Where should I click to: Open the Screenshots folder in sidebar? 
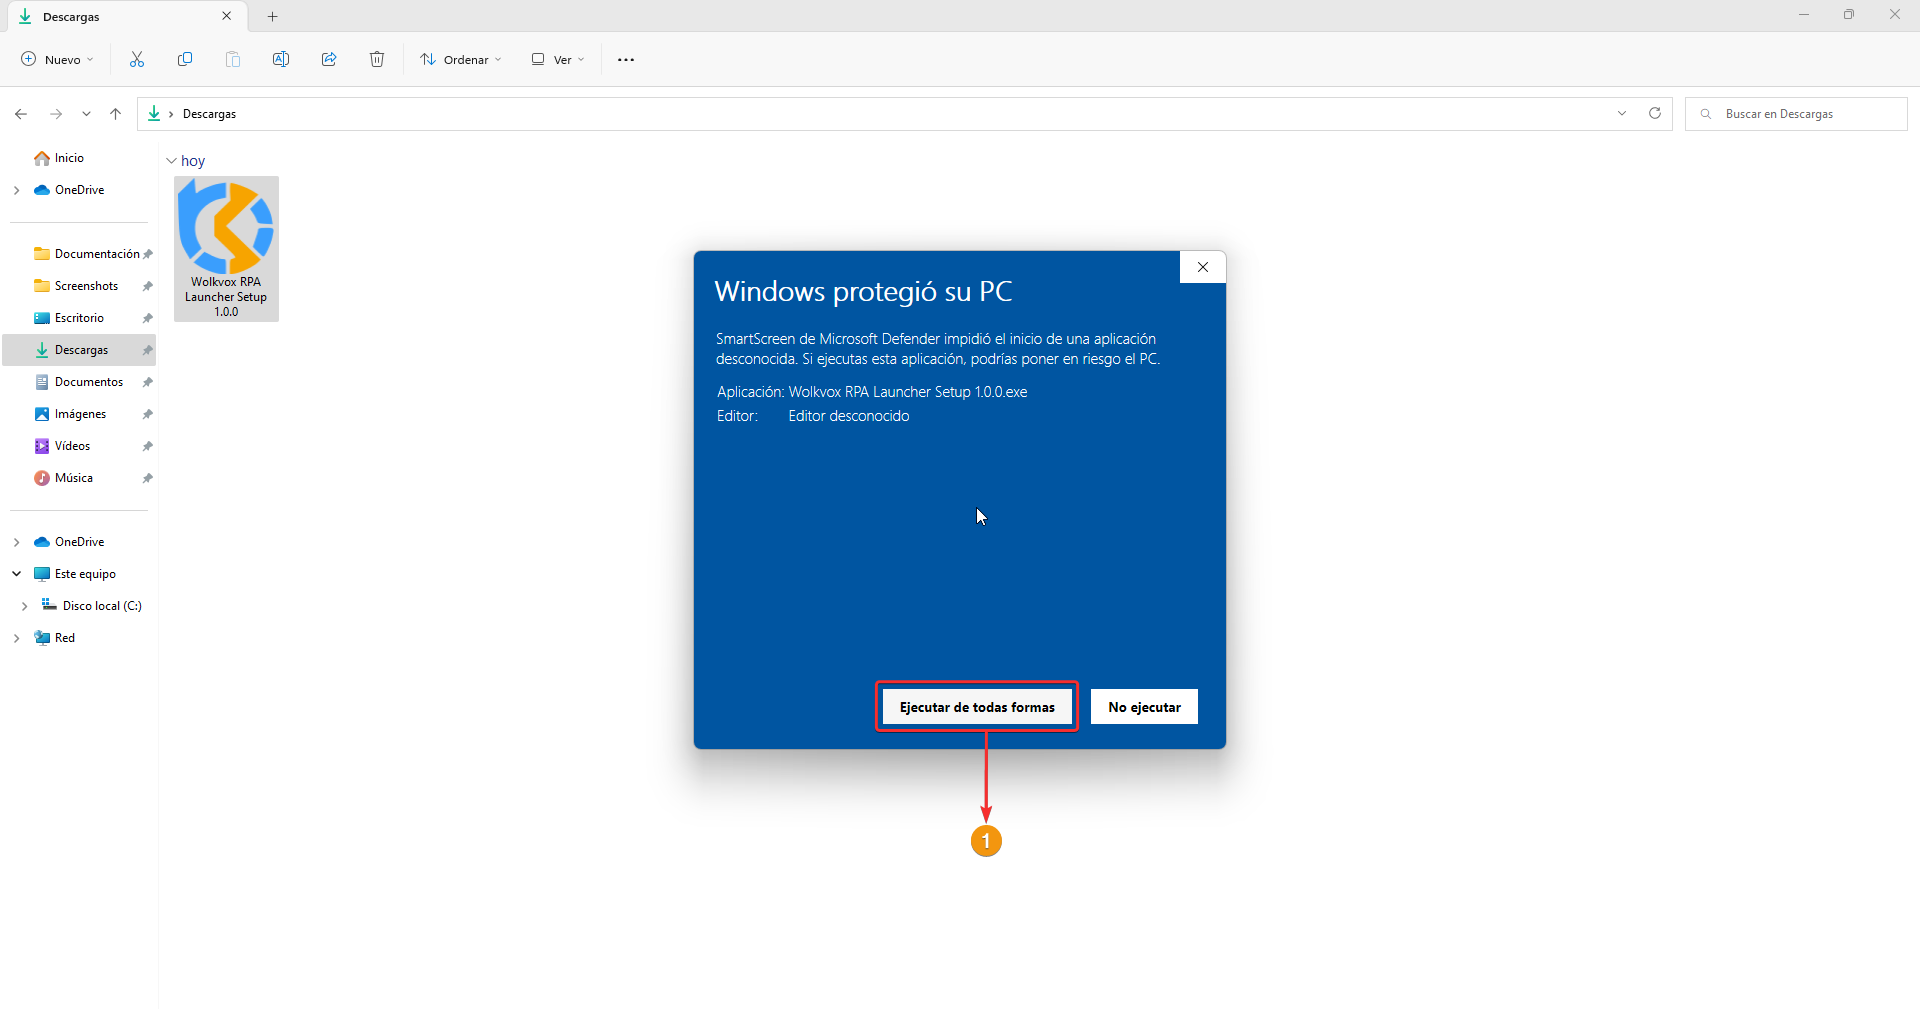(x=86, y=286)
